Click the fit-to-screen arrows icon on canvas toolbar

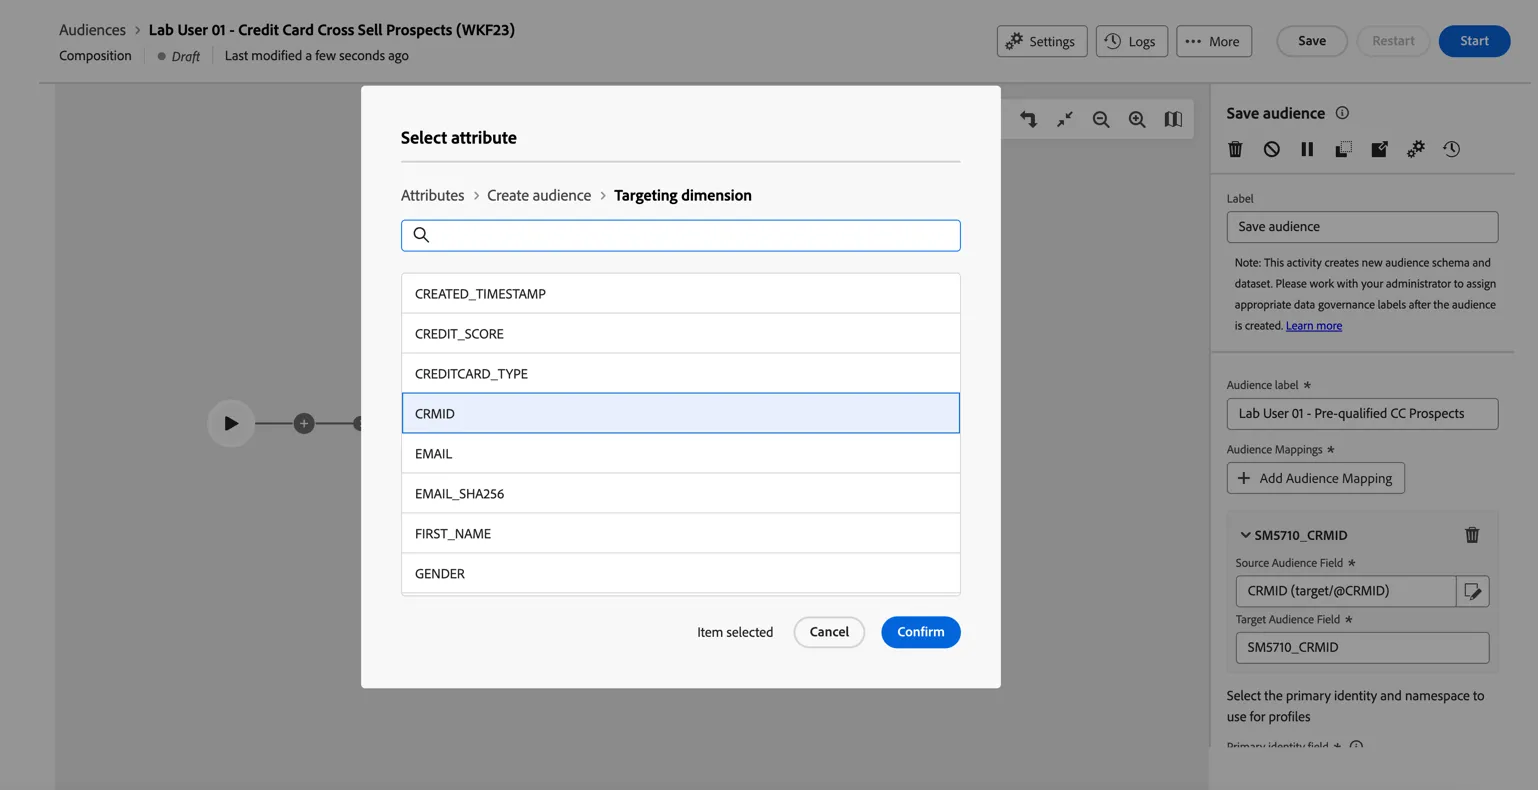click(1065, 120)
